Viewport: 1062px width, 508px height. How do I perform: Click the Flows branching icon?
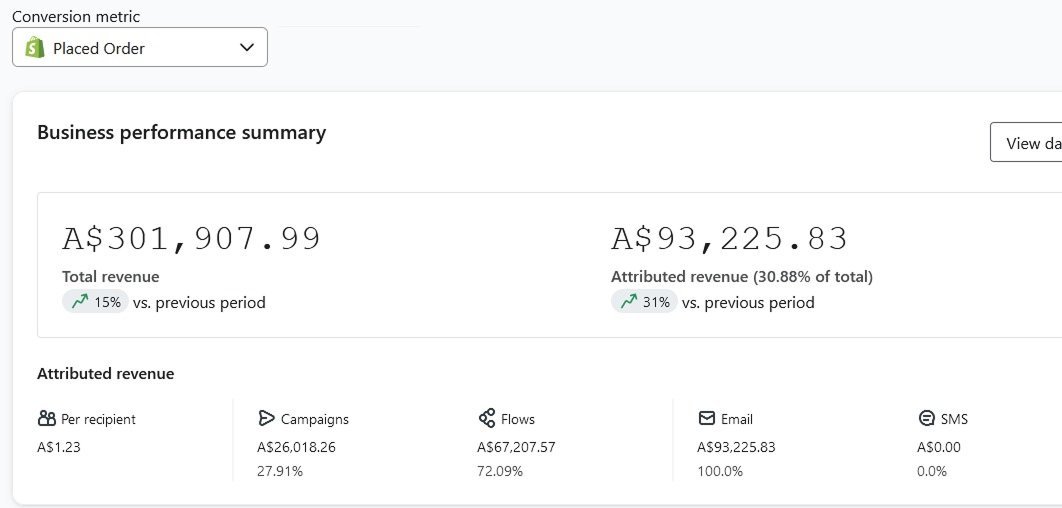tap(486, 419)
